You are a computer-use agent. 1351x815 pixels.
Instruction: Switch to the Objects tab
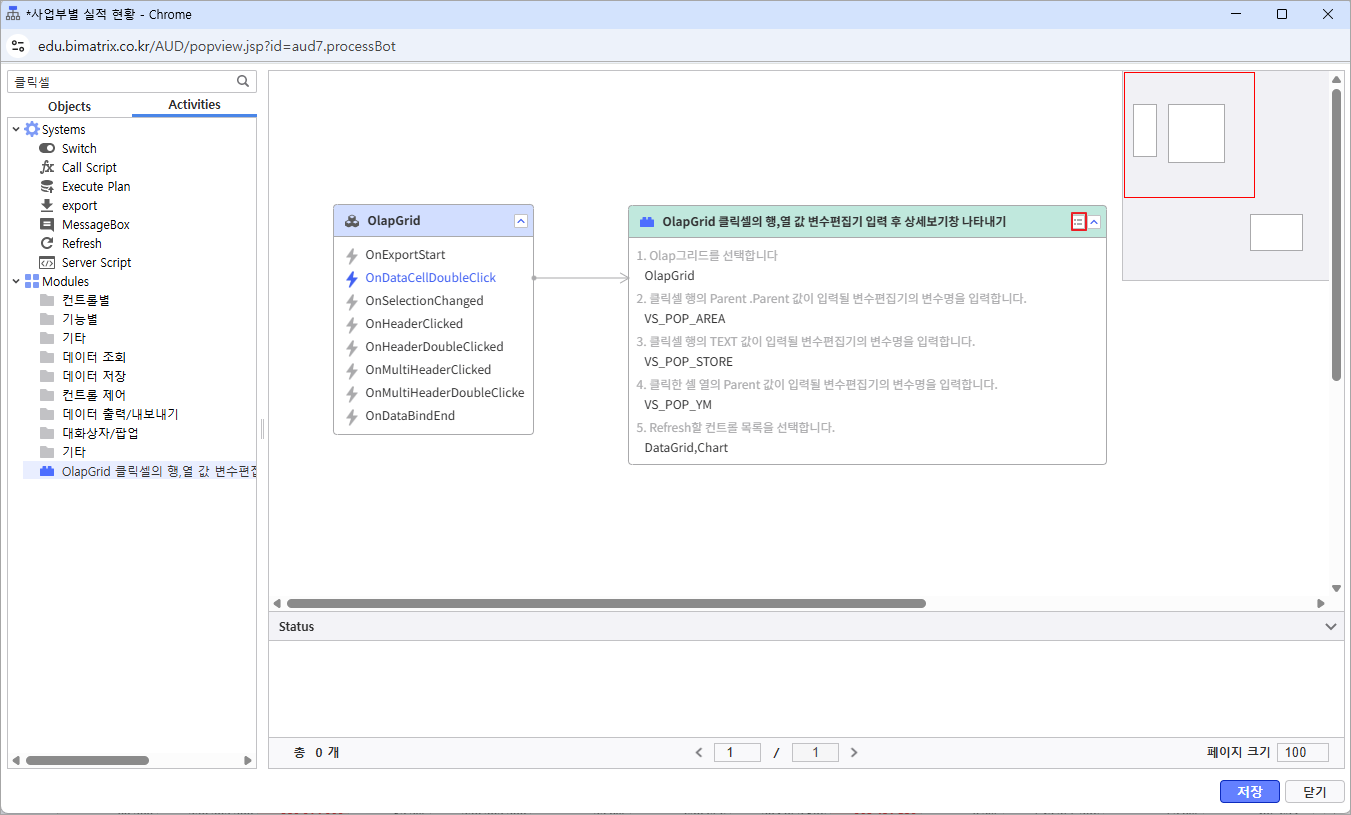[x=69, y=106]
